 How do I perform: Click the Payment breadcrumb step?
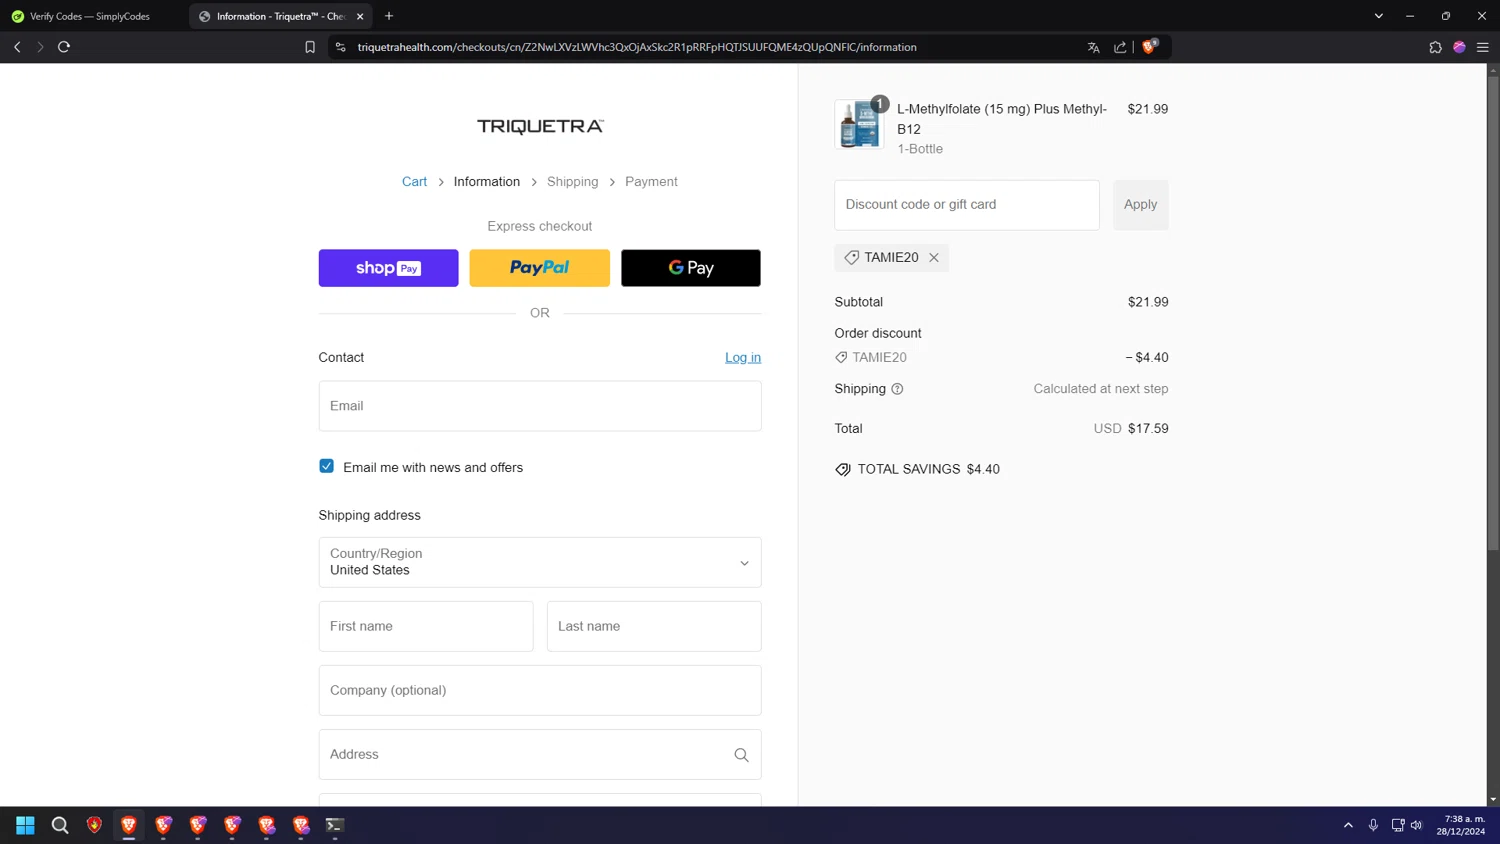[651, 181]
